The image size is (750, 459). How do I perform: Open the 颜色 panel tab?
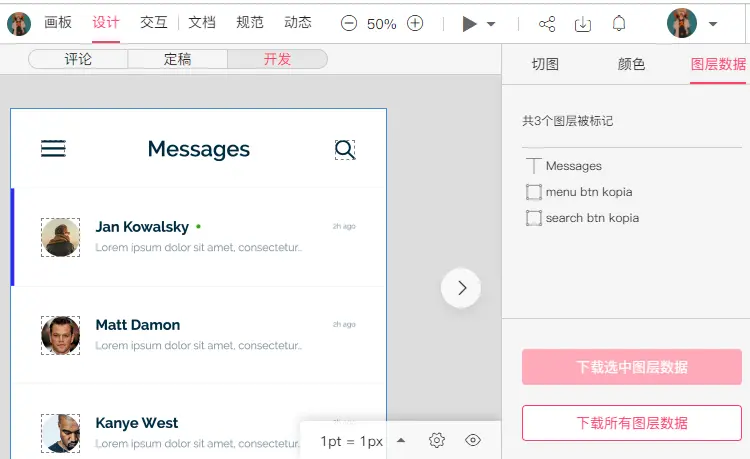631,64
